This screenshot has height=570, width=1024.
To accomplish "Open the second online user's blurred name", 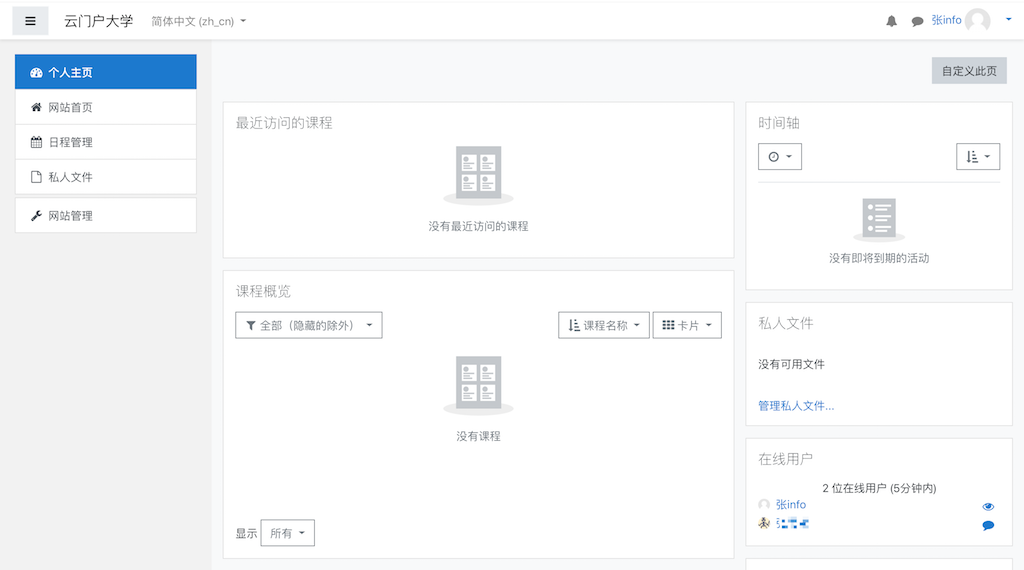I will [x=792, y=523].
